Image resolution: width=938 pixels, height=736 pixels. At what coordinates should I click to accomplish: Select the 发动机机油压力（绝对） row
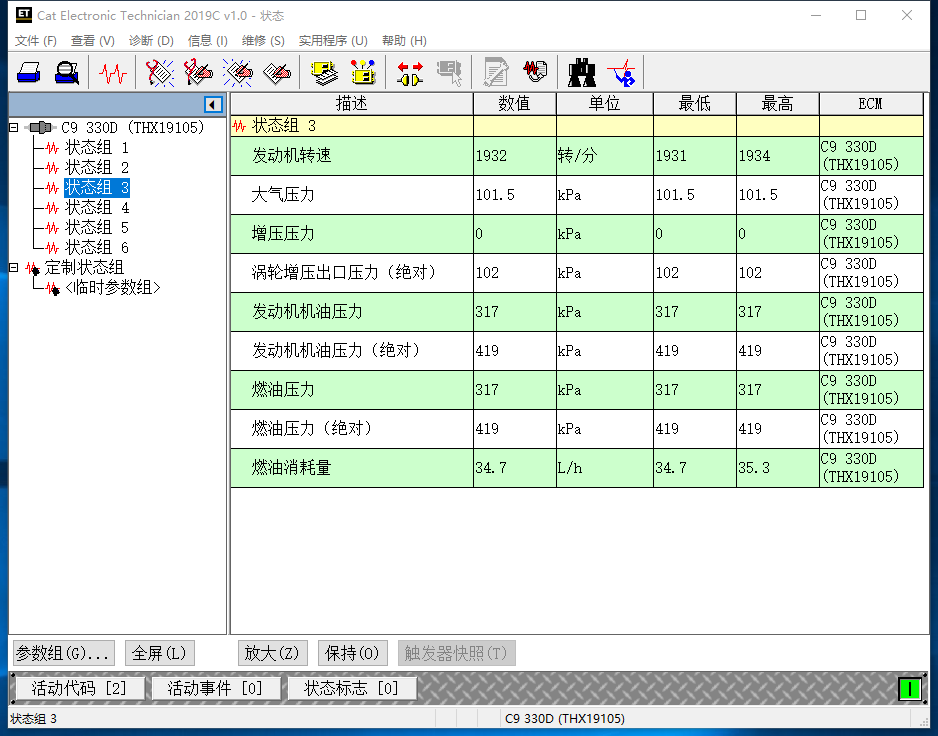click(x=577, y=351)
